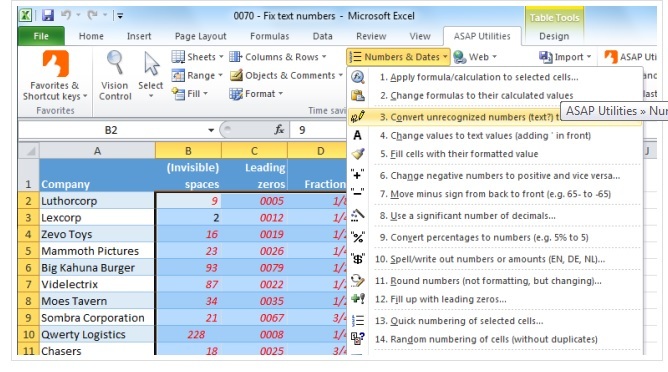Switch to the Insert tab
This screenshot has height=372, width=668.
(x=139, y=36)
